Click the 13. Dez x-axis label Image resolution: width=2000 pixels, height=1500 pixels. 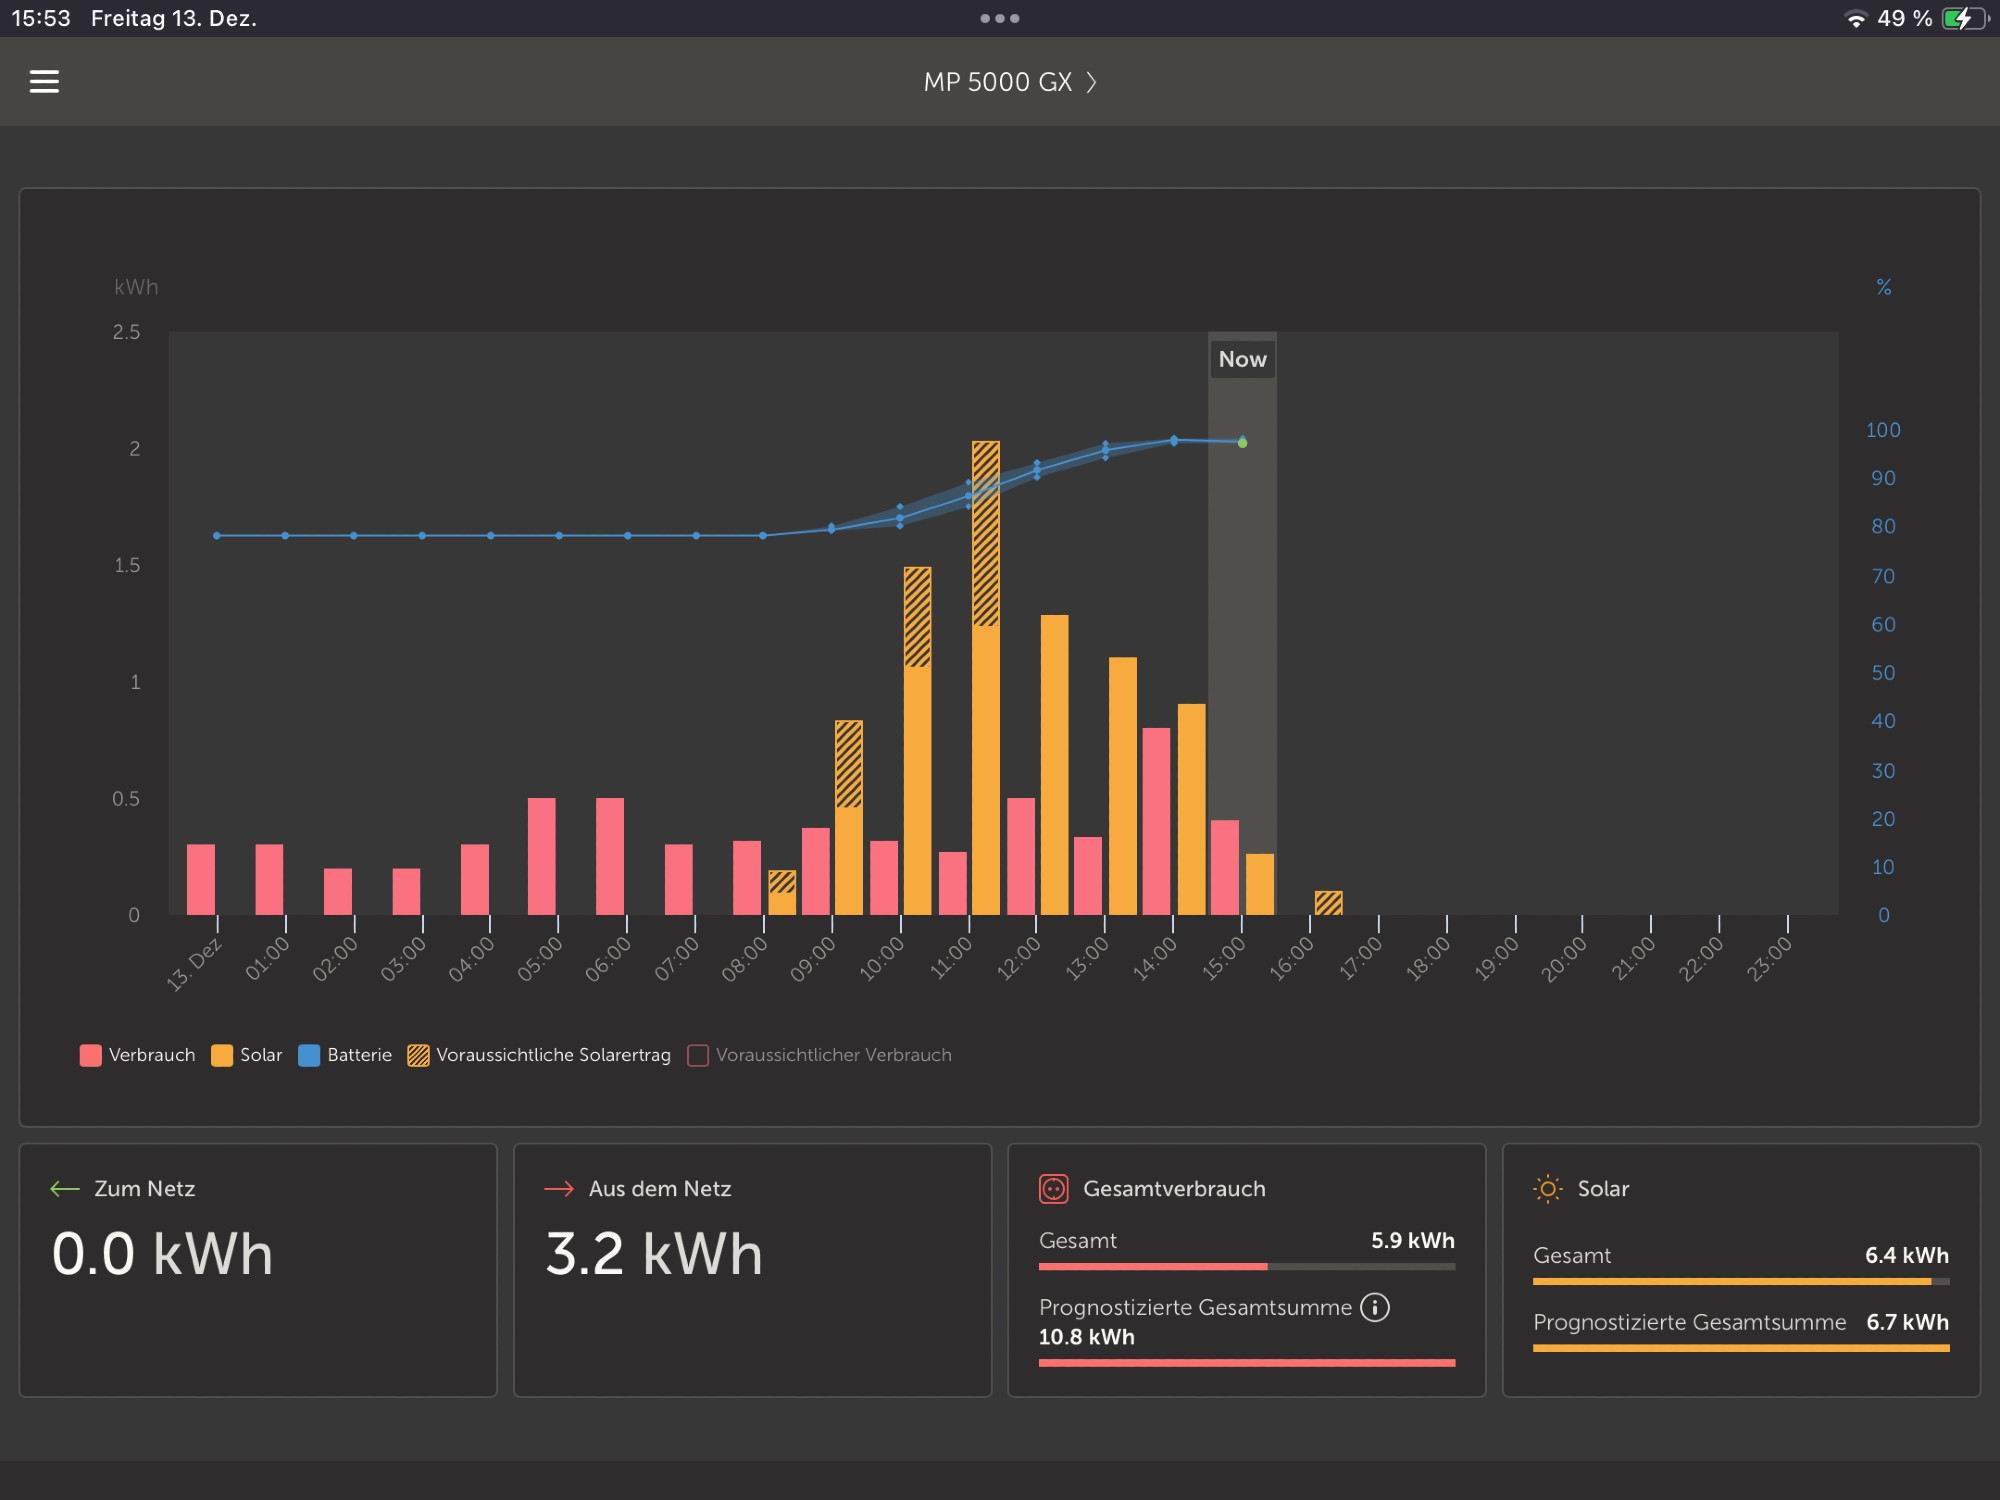(194, 964)
